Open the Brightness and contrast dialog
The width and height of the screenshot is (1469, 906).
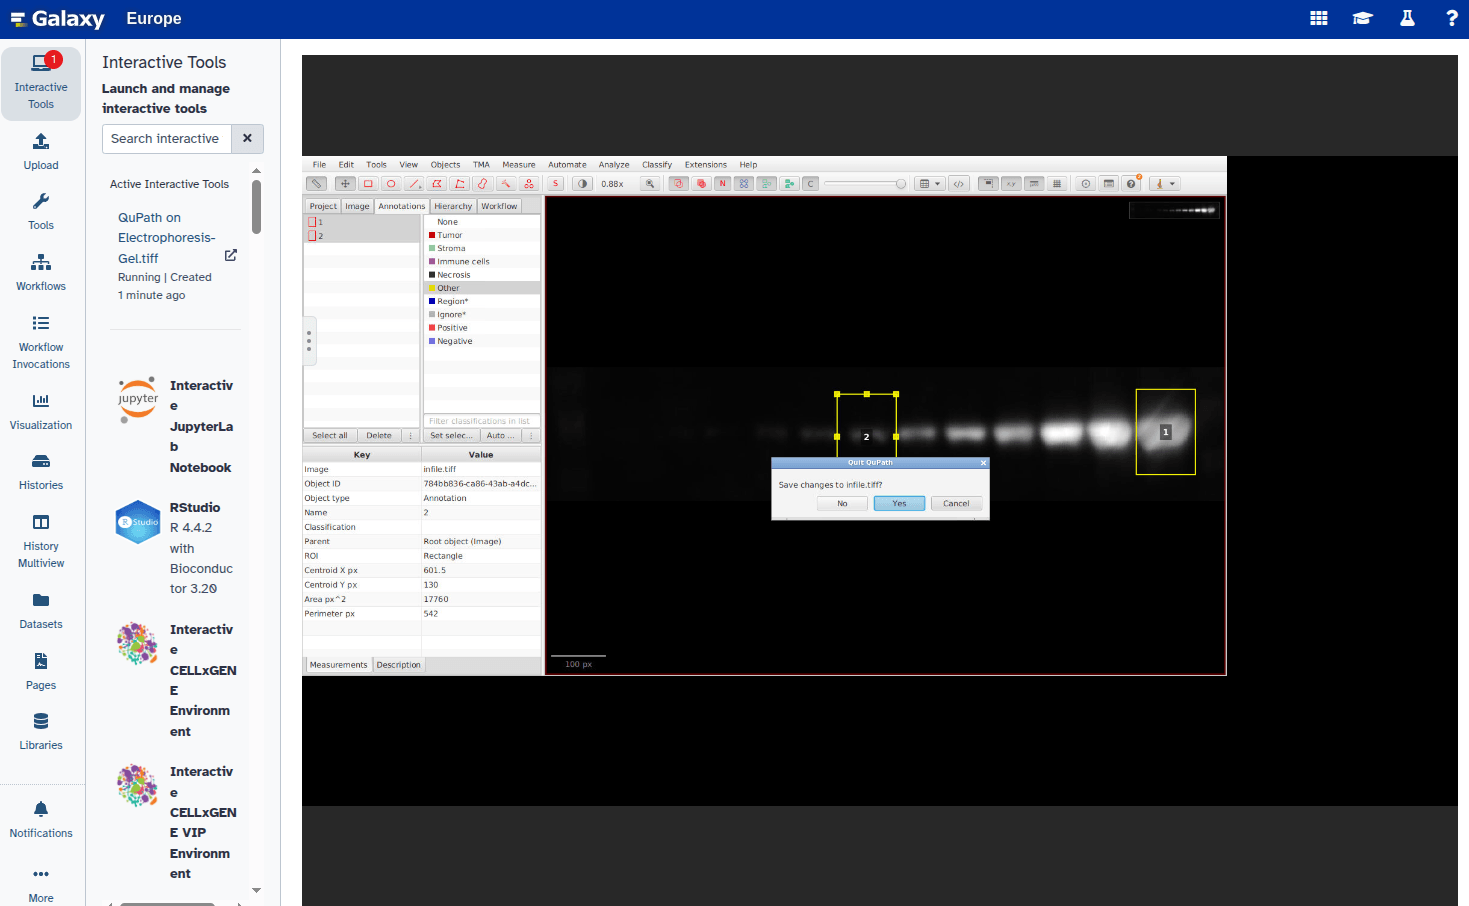coord(583,184)
